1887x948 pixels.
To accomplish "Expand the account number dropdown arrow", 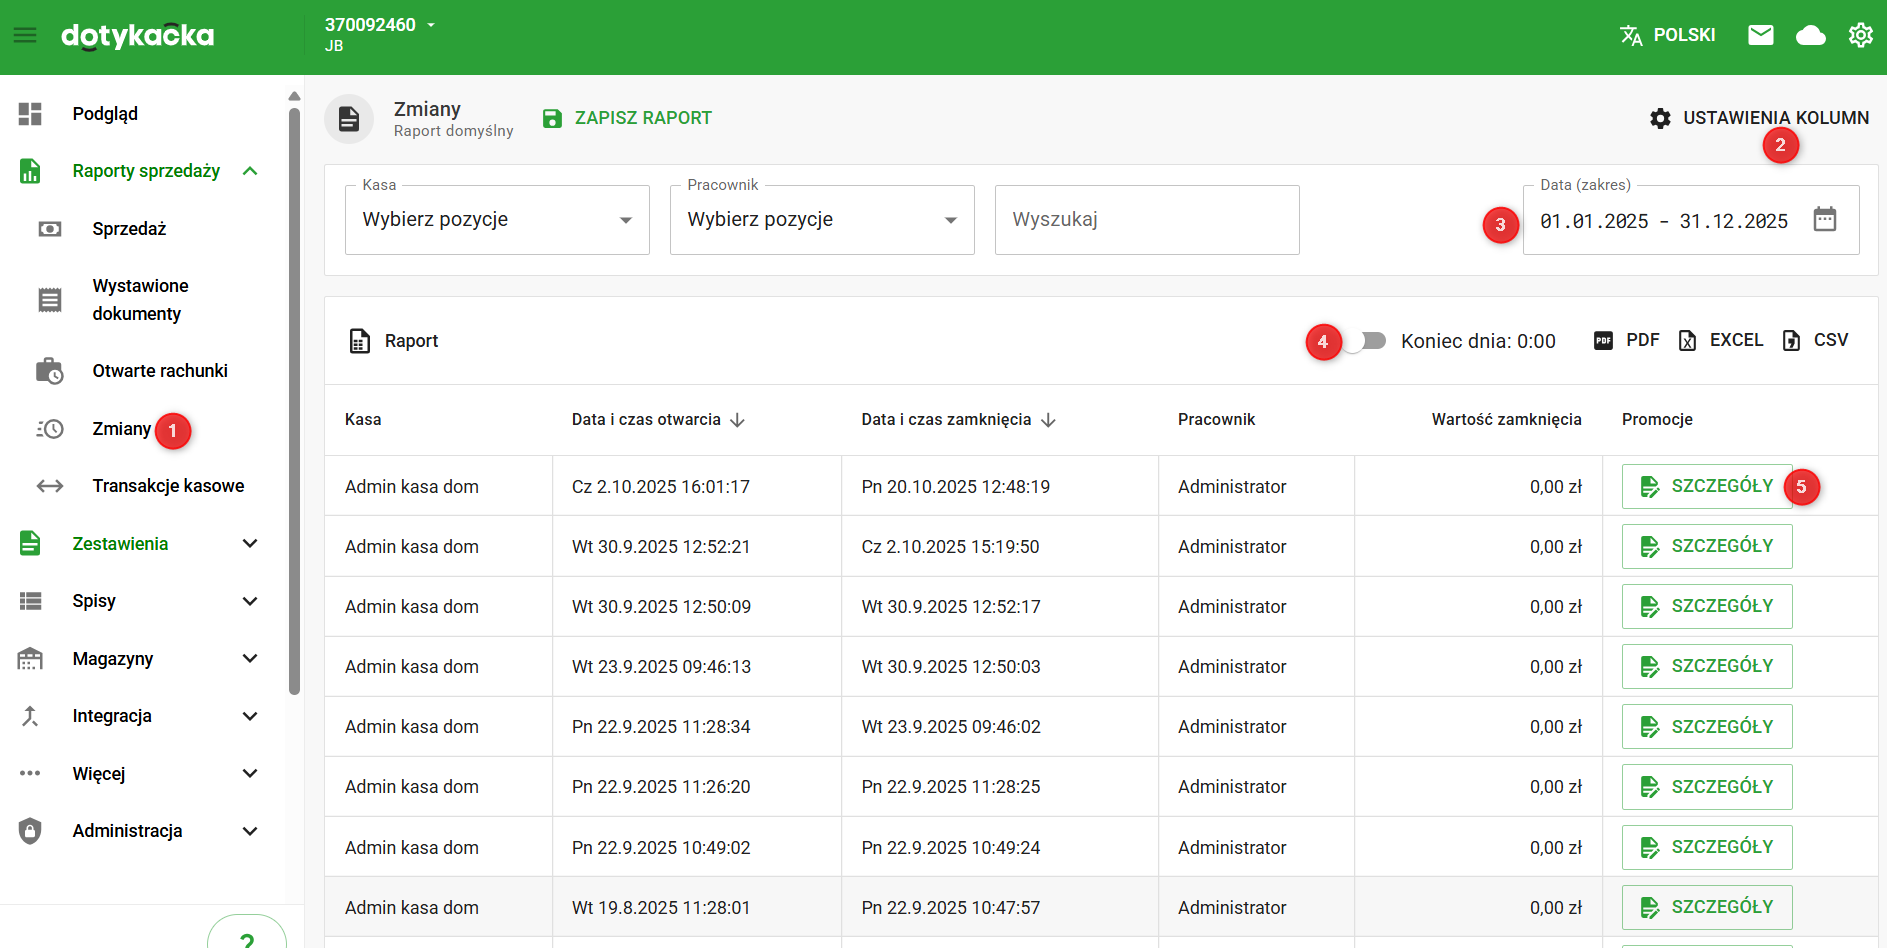I will 431,25.
